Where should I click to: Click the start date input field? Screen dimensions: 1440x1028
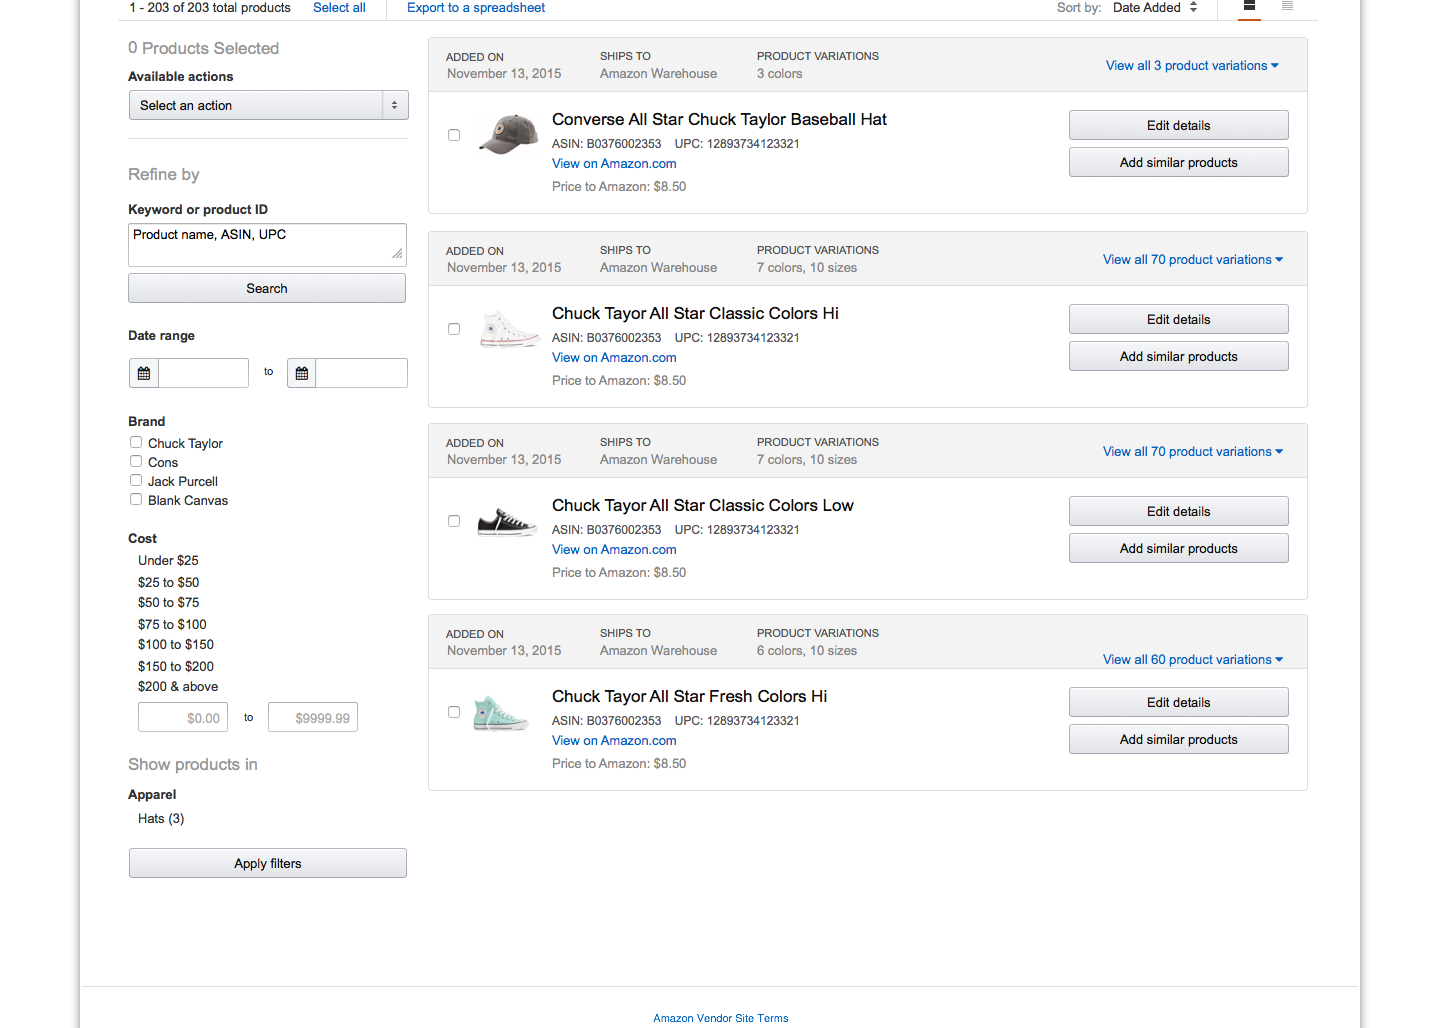[203, 373]
